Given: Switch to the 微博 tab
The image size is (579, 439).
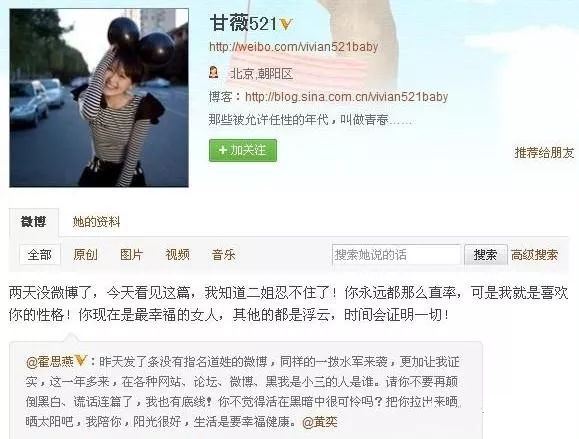Looking at the screenshot, I should pyautogui.click(x=34, y=222).
